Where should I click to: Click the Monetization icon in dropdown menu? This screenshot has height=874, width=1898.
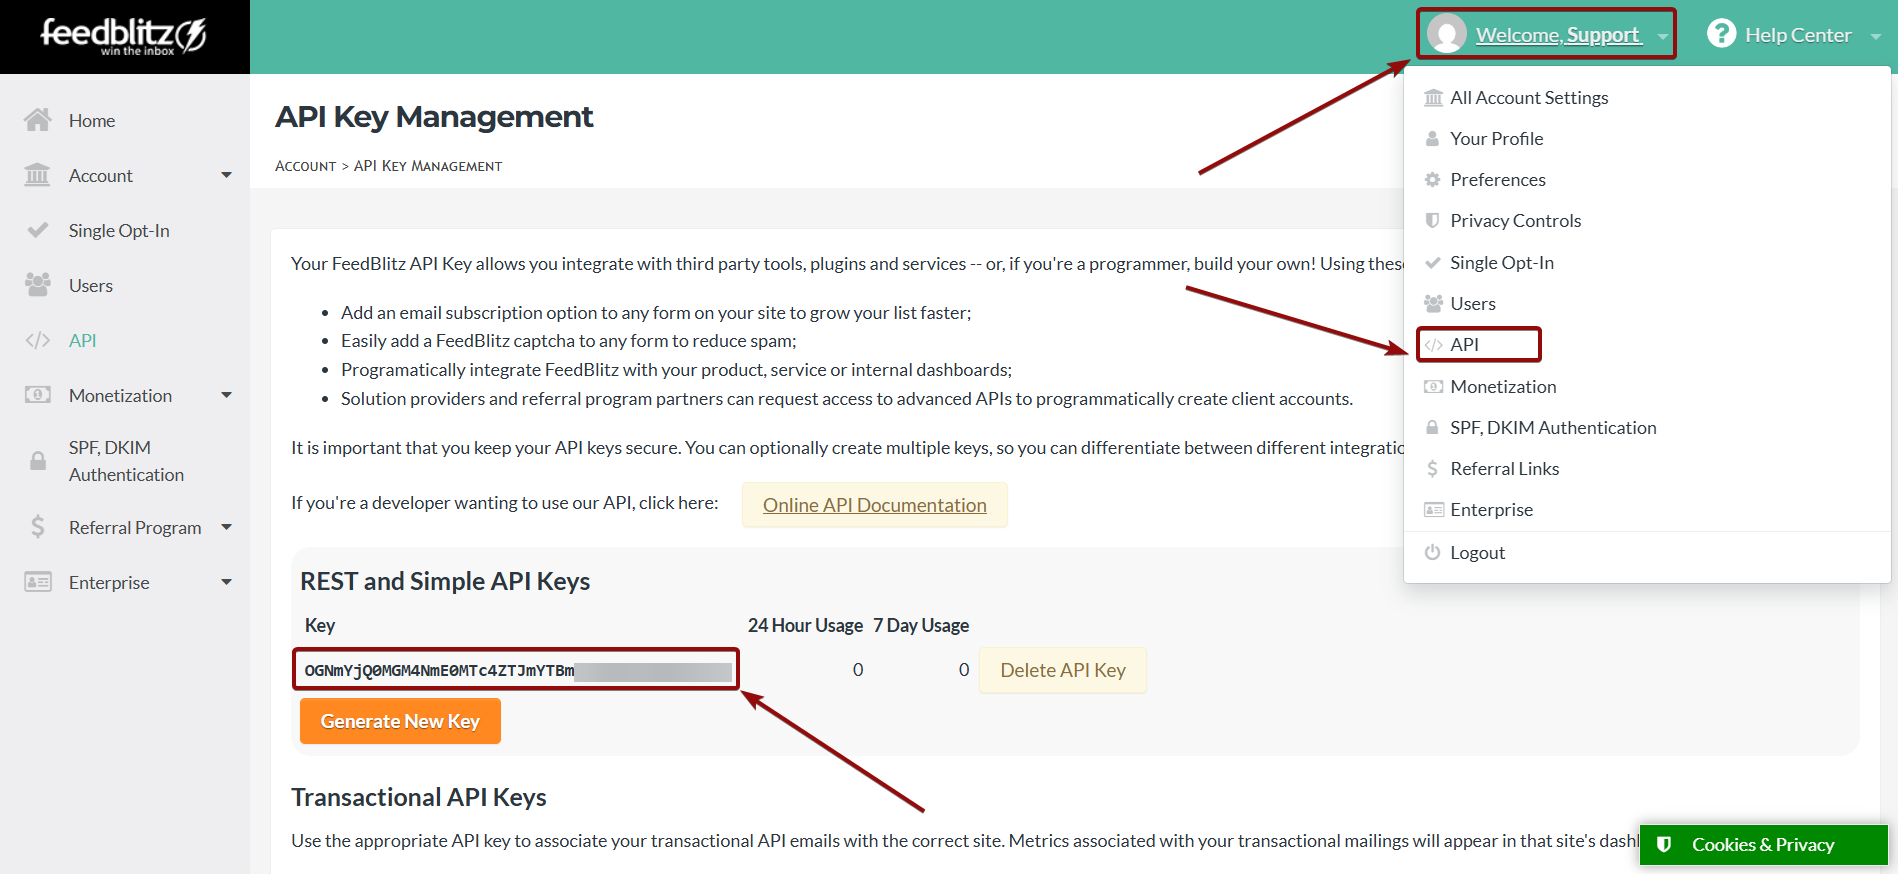point(1433,386)
